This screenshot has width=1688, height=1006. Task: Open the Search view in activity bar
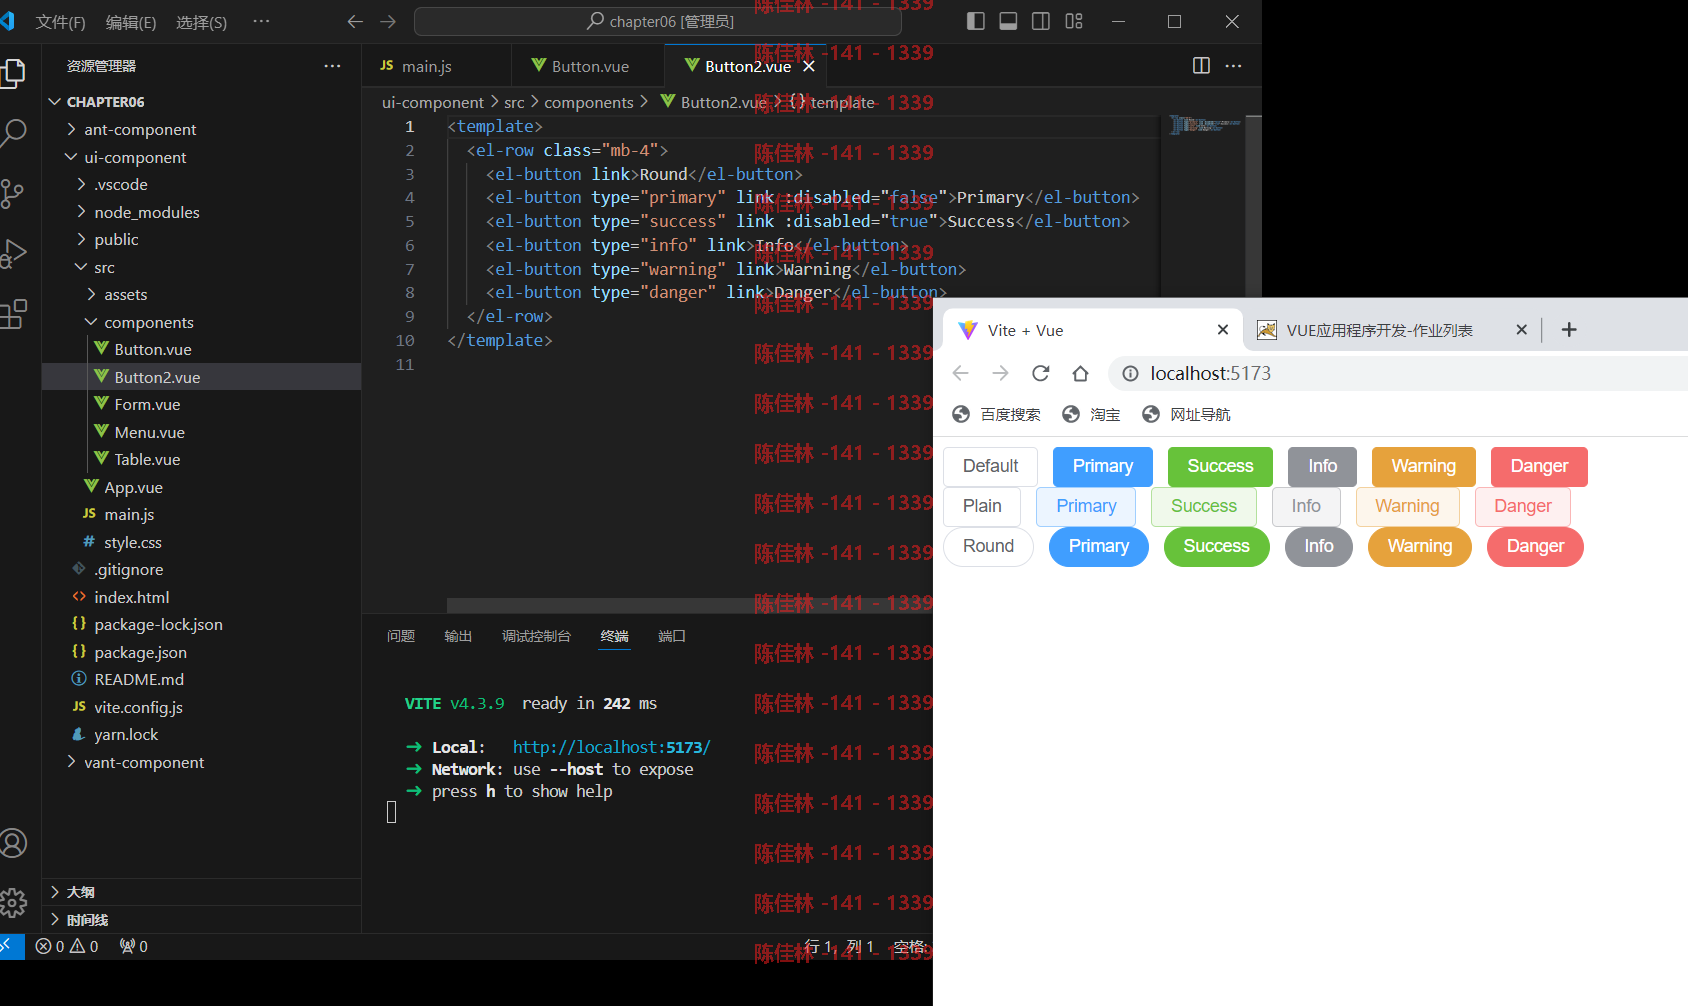pyautogui.click(x=13, y=132)
